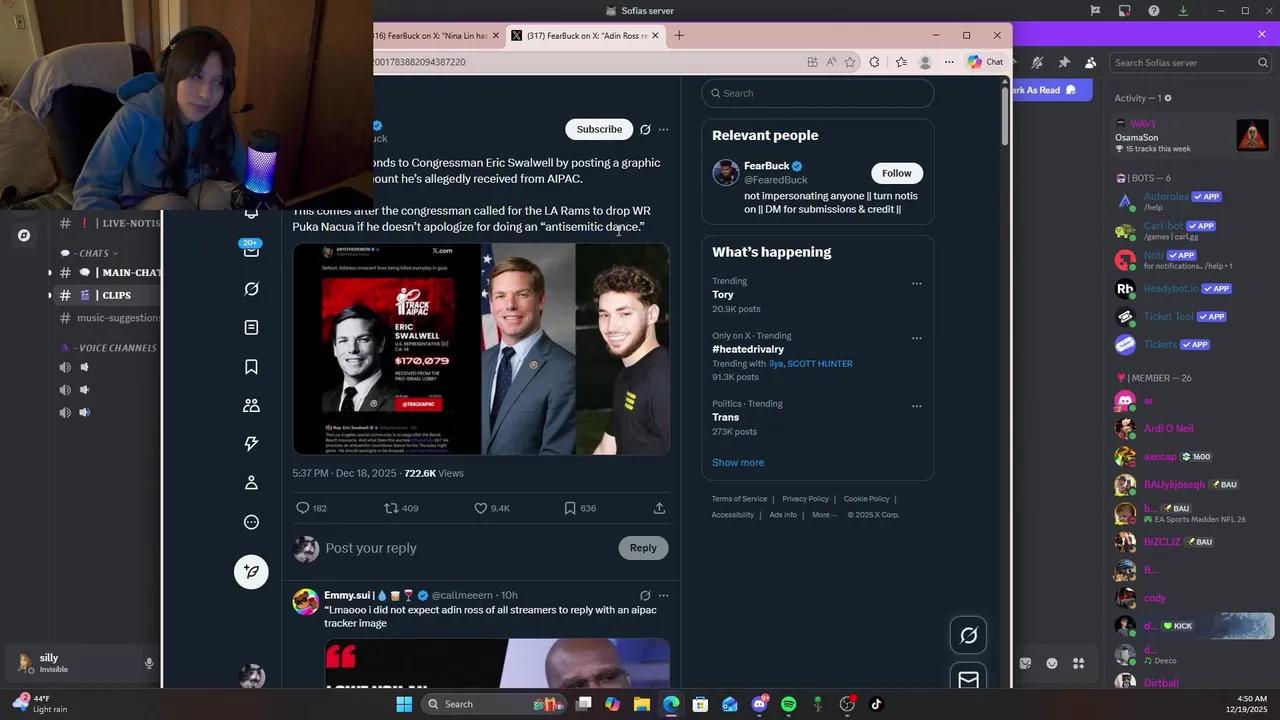Click the Subscribe button

click(x=599, y=129)
